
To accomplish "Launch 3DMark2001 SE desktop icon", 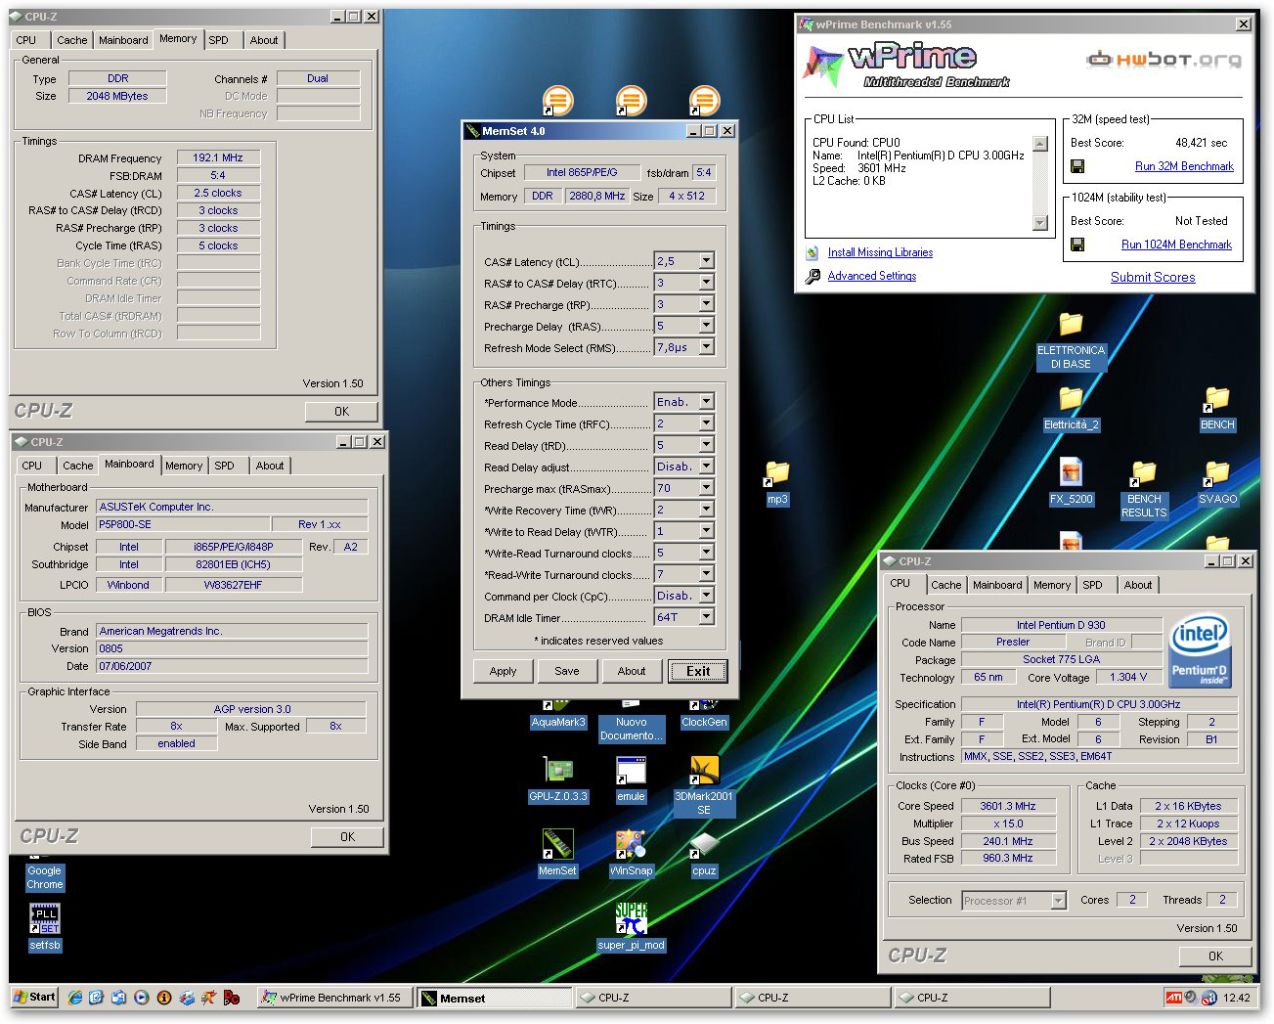I will pyautogui.click(x=704, y=785).
